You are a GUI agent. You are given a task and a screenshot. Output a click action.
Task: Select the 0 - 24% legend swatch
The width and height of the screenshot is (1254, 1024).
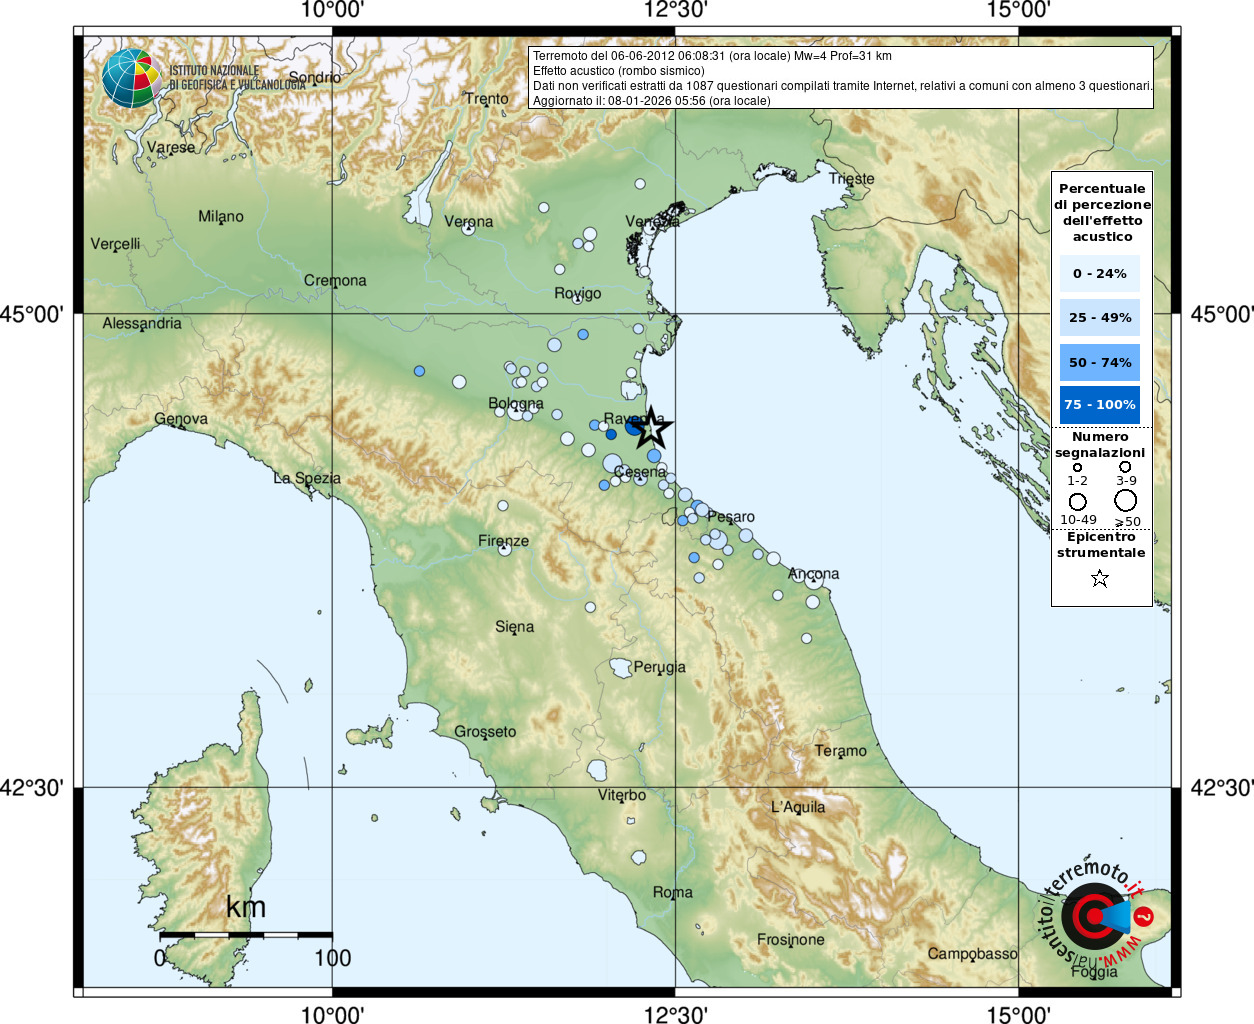pos(1100,273)
